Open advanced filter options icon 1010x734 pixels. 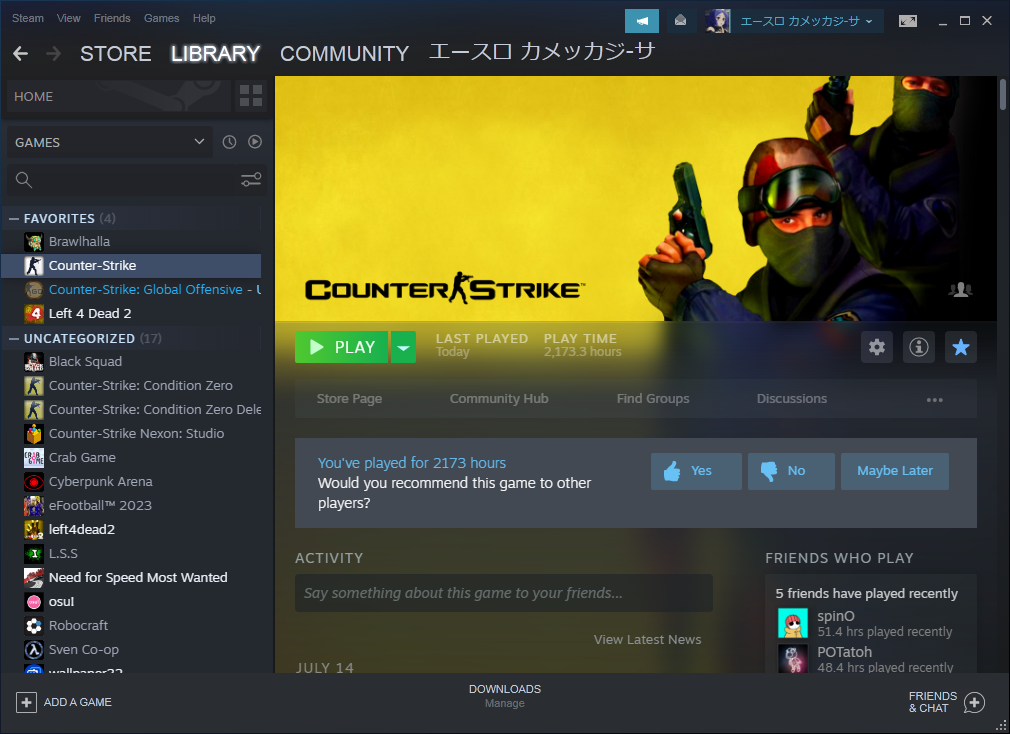(251, 180)
